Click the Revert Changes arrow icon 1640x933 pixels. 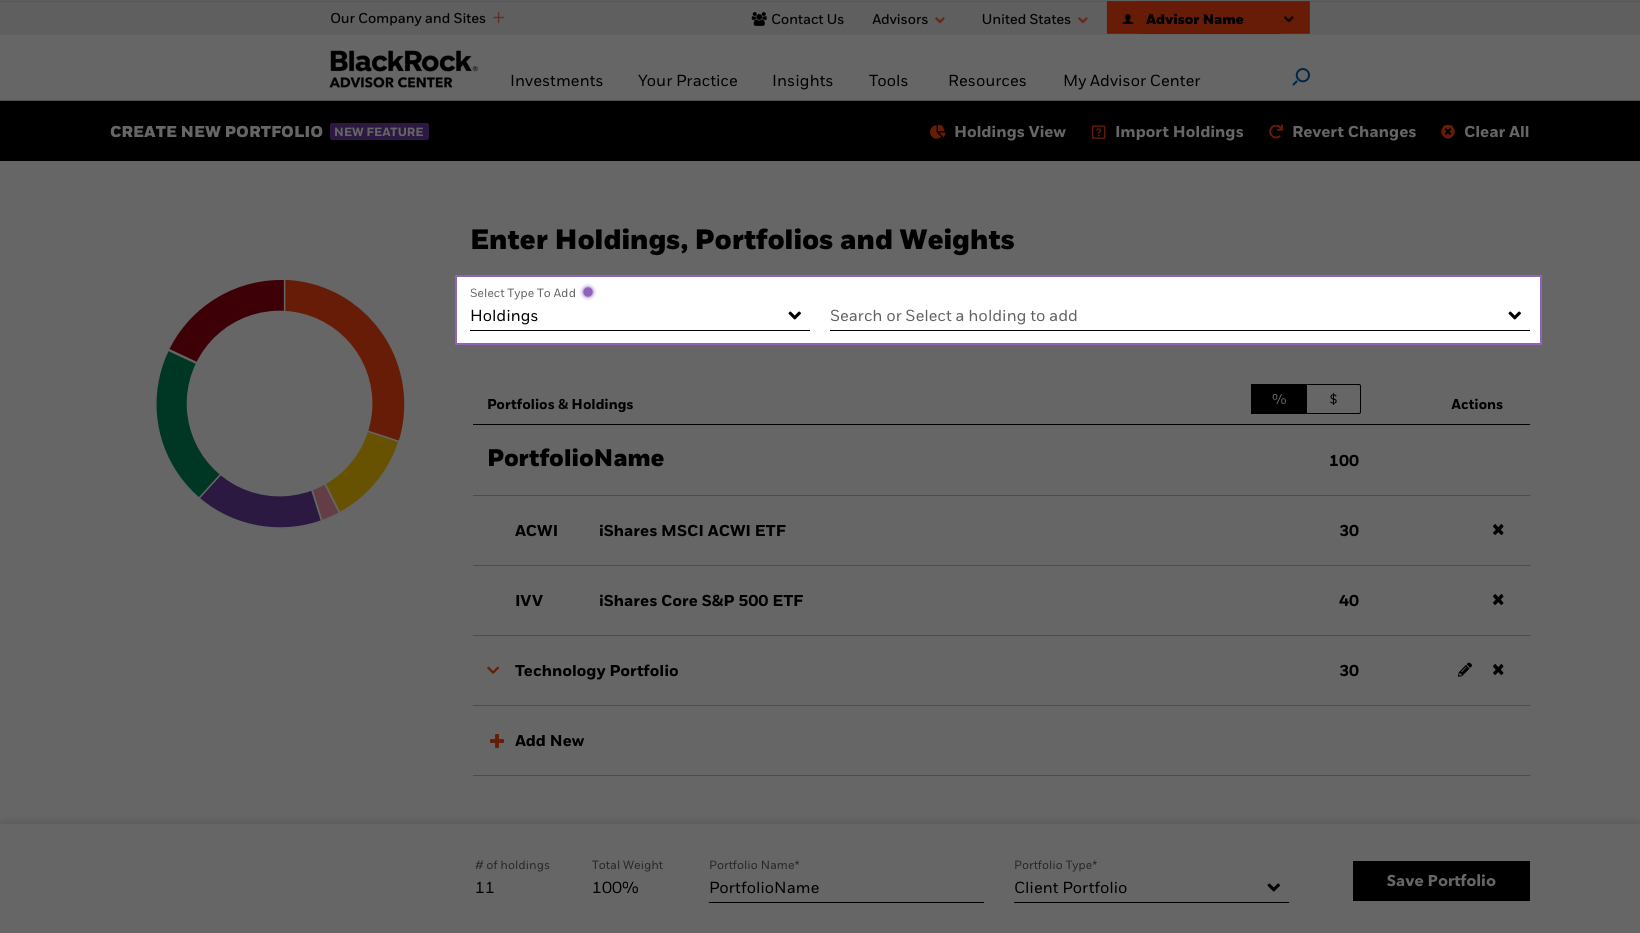1276,132
